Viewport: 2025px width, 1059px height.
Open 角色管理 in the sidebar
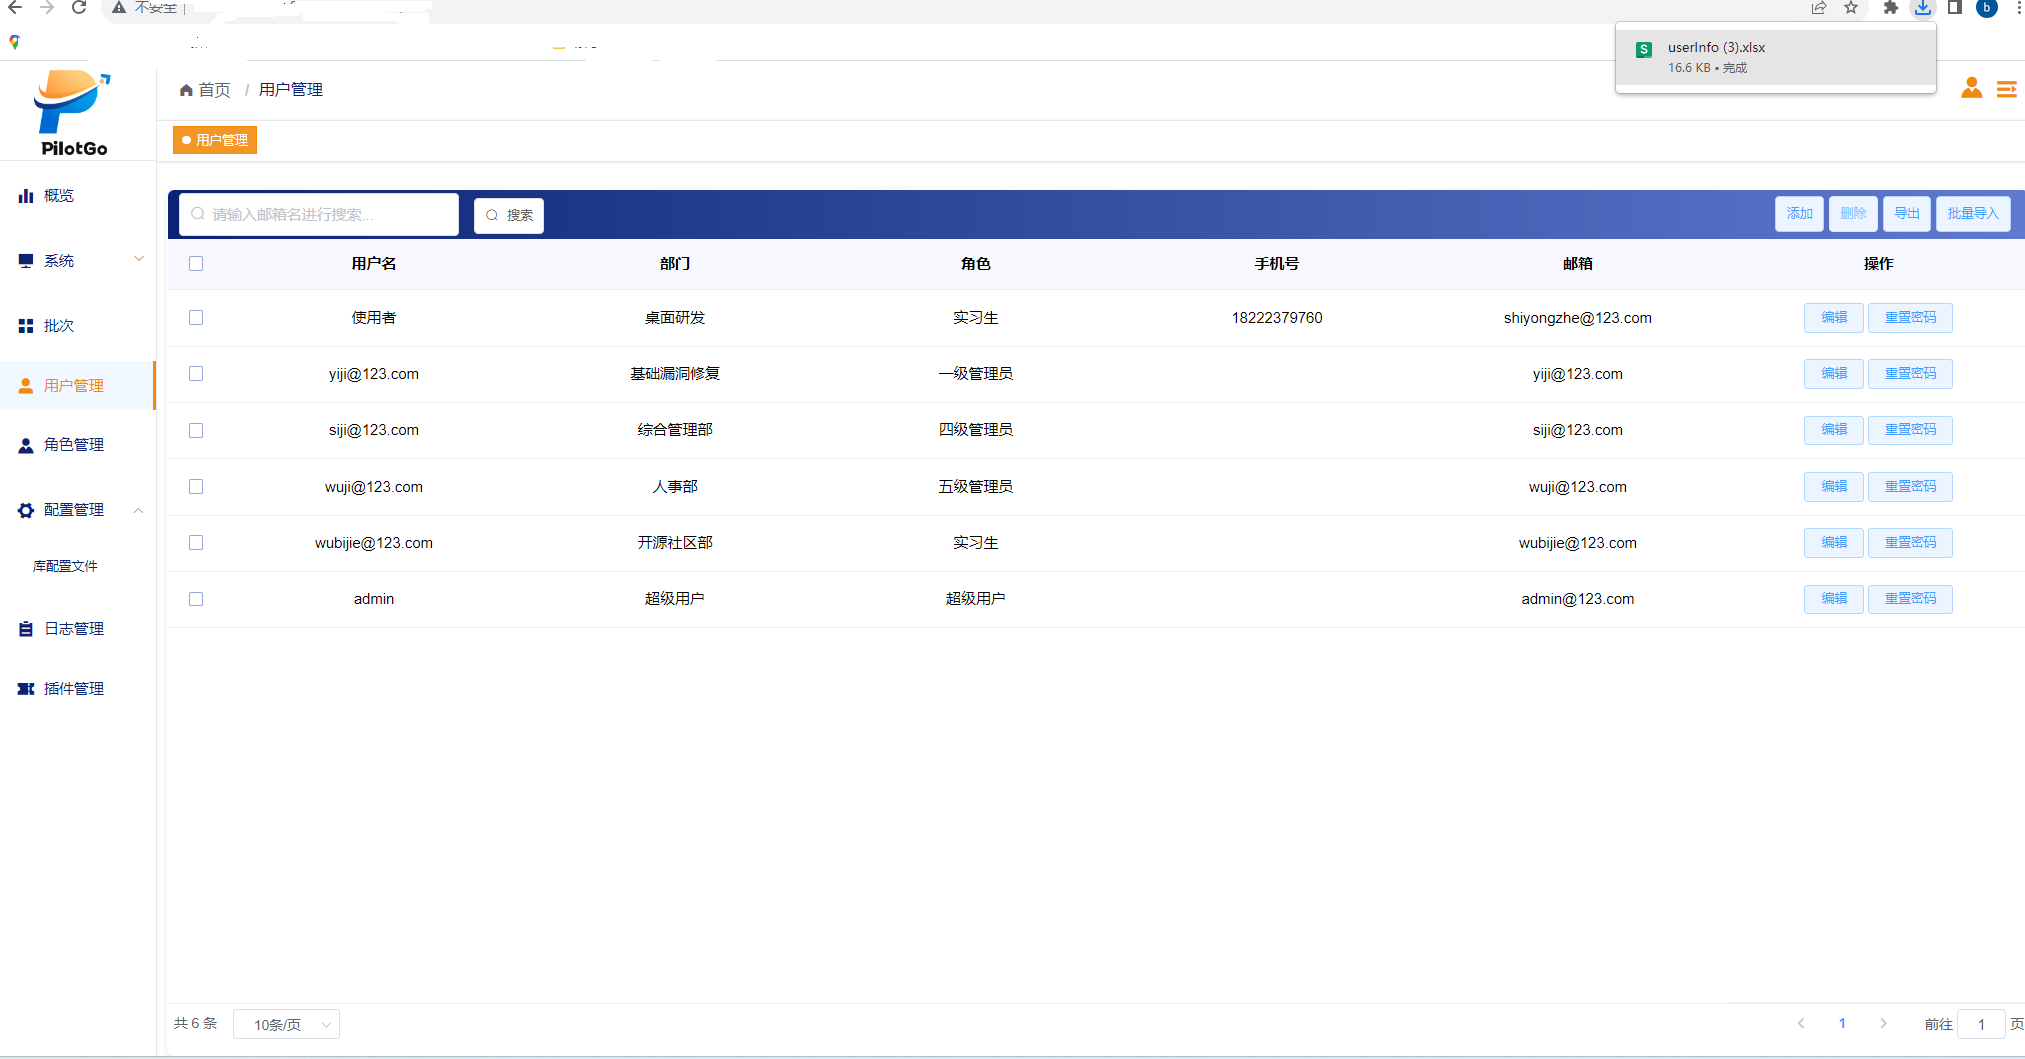pyautogui.click(x=74, y=445)
